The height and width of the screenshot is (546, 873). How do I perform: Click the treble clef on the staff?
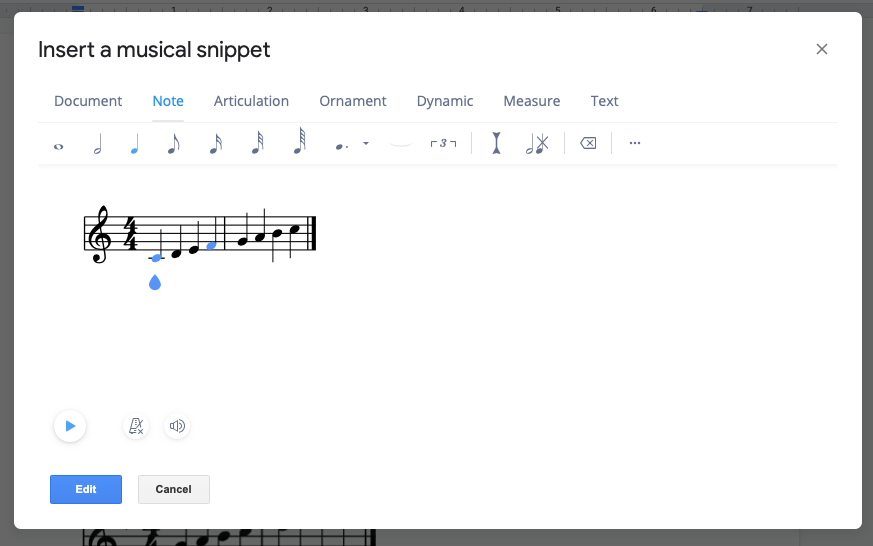100,234
